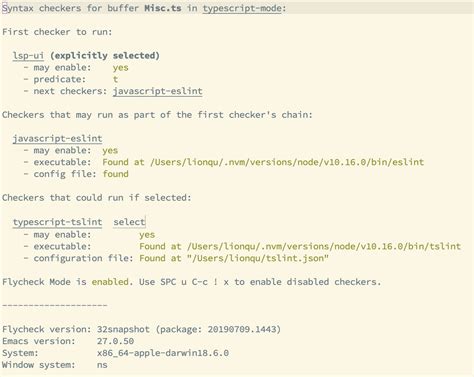Open the typescript-mode link in the header
Viewport: 474px width, 377px height.
pyautogui.click(x=242, y=8)
